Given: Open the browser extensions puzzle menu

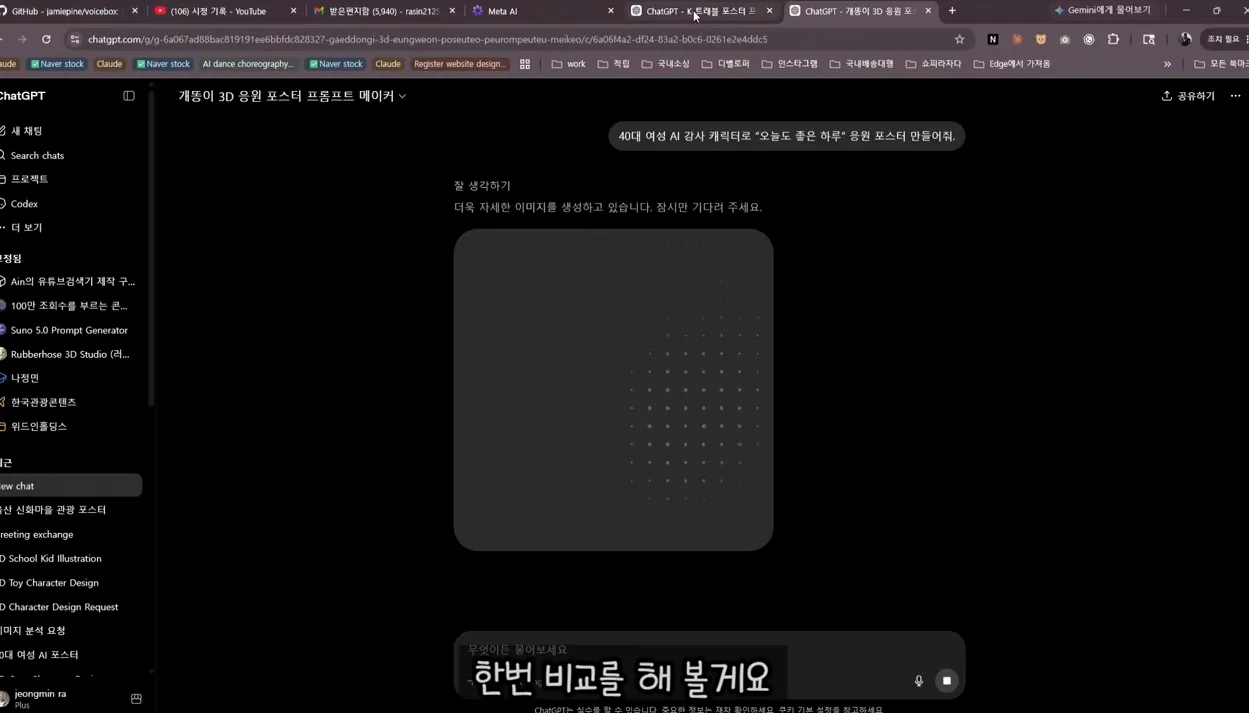Looking at the screenshot, I should point(1113,39).
